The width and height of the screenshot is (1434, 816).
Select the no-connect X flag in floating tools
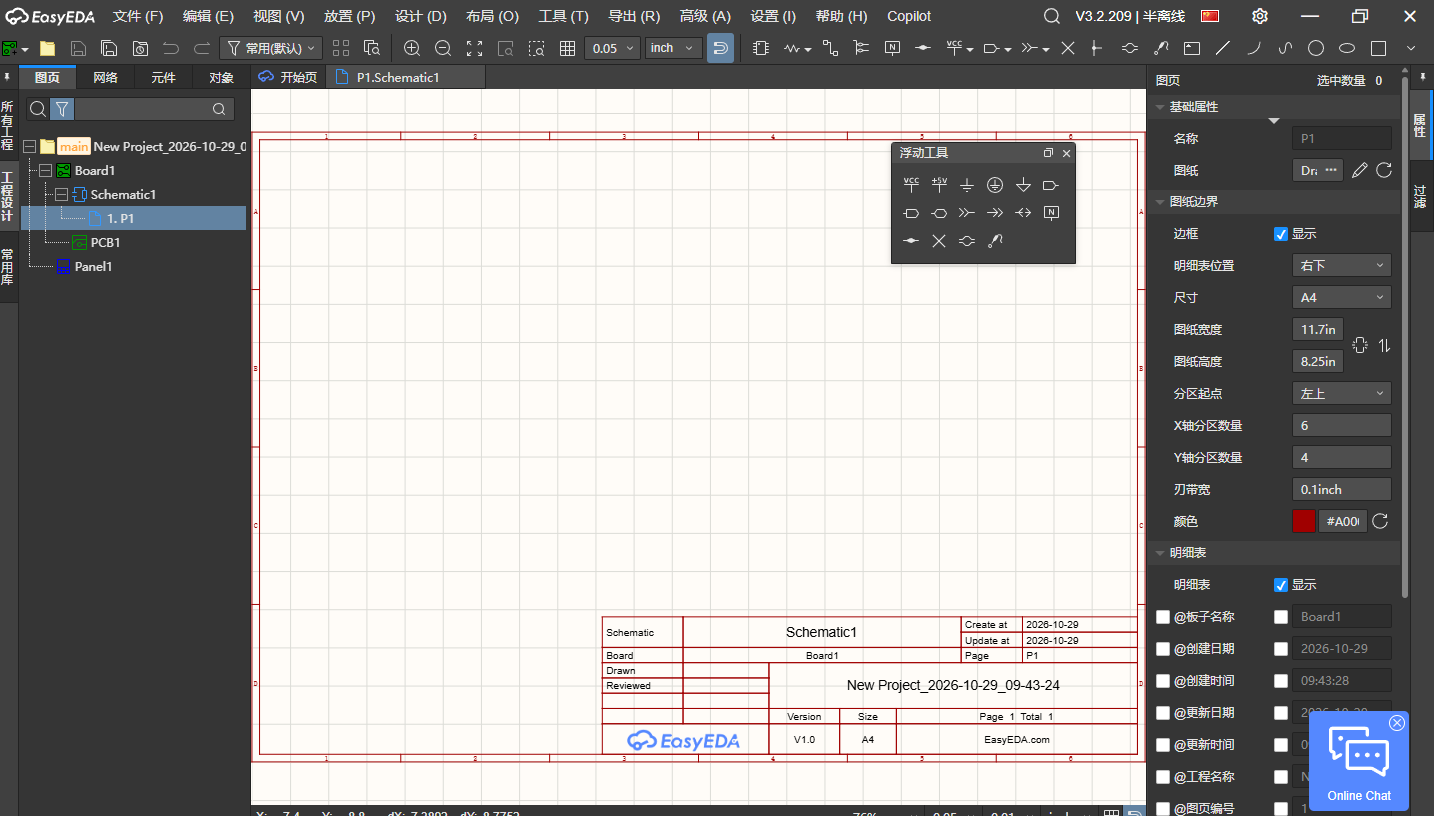tap(939, 241)
